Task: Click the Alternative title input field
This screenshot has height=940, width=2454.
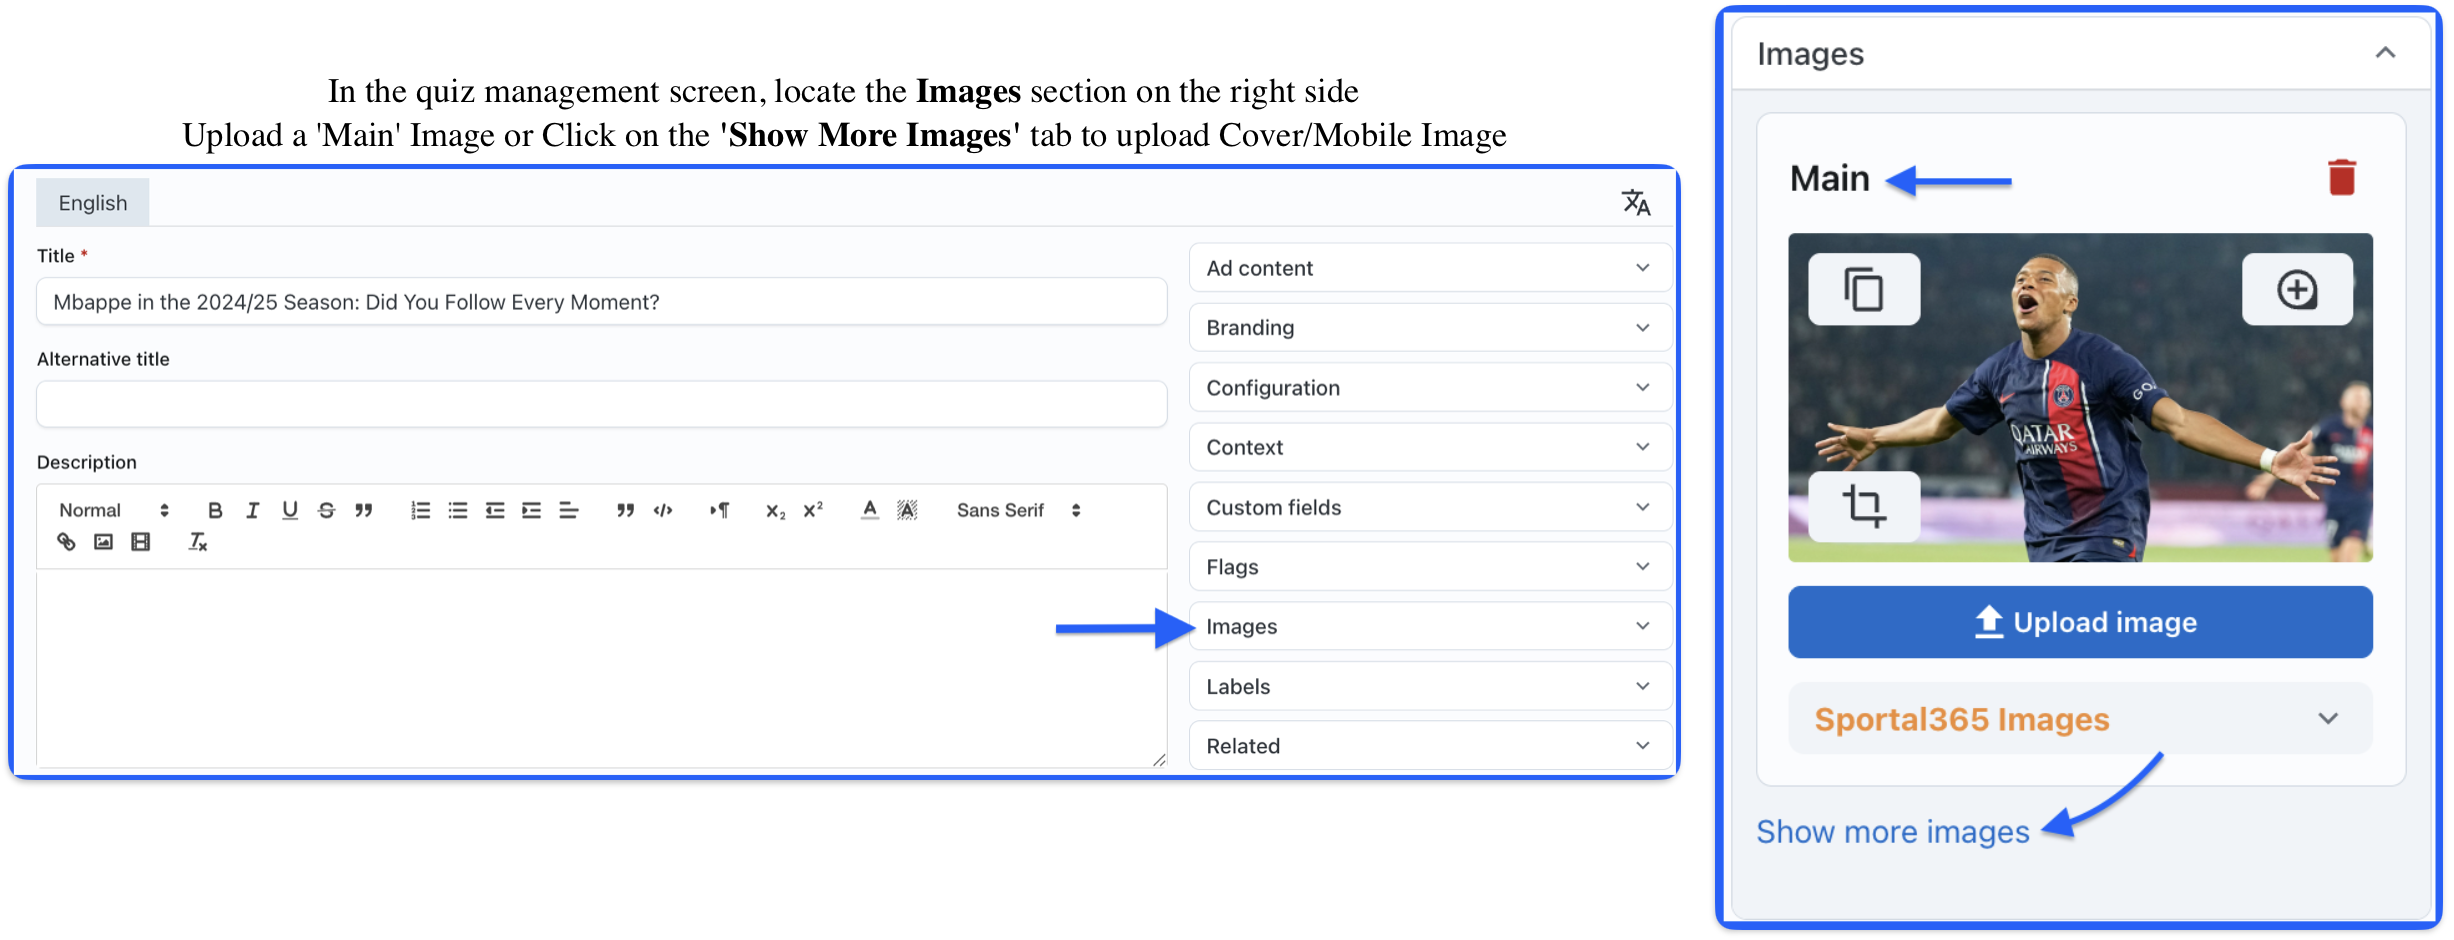Action: 601,404
